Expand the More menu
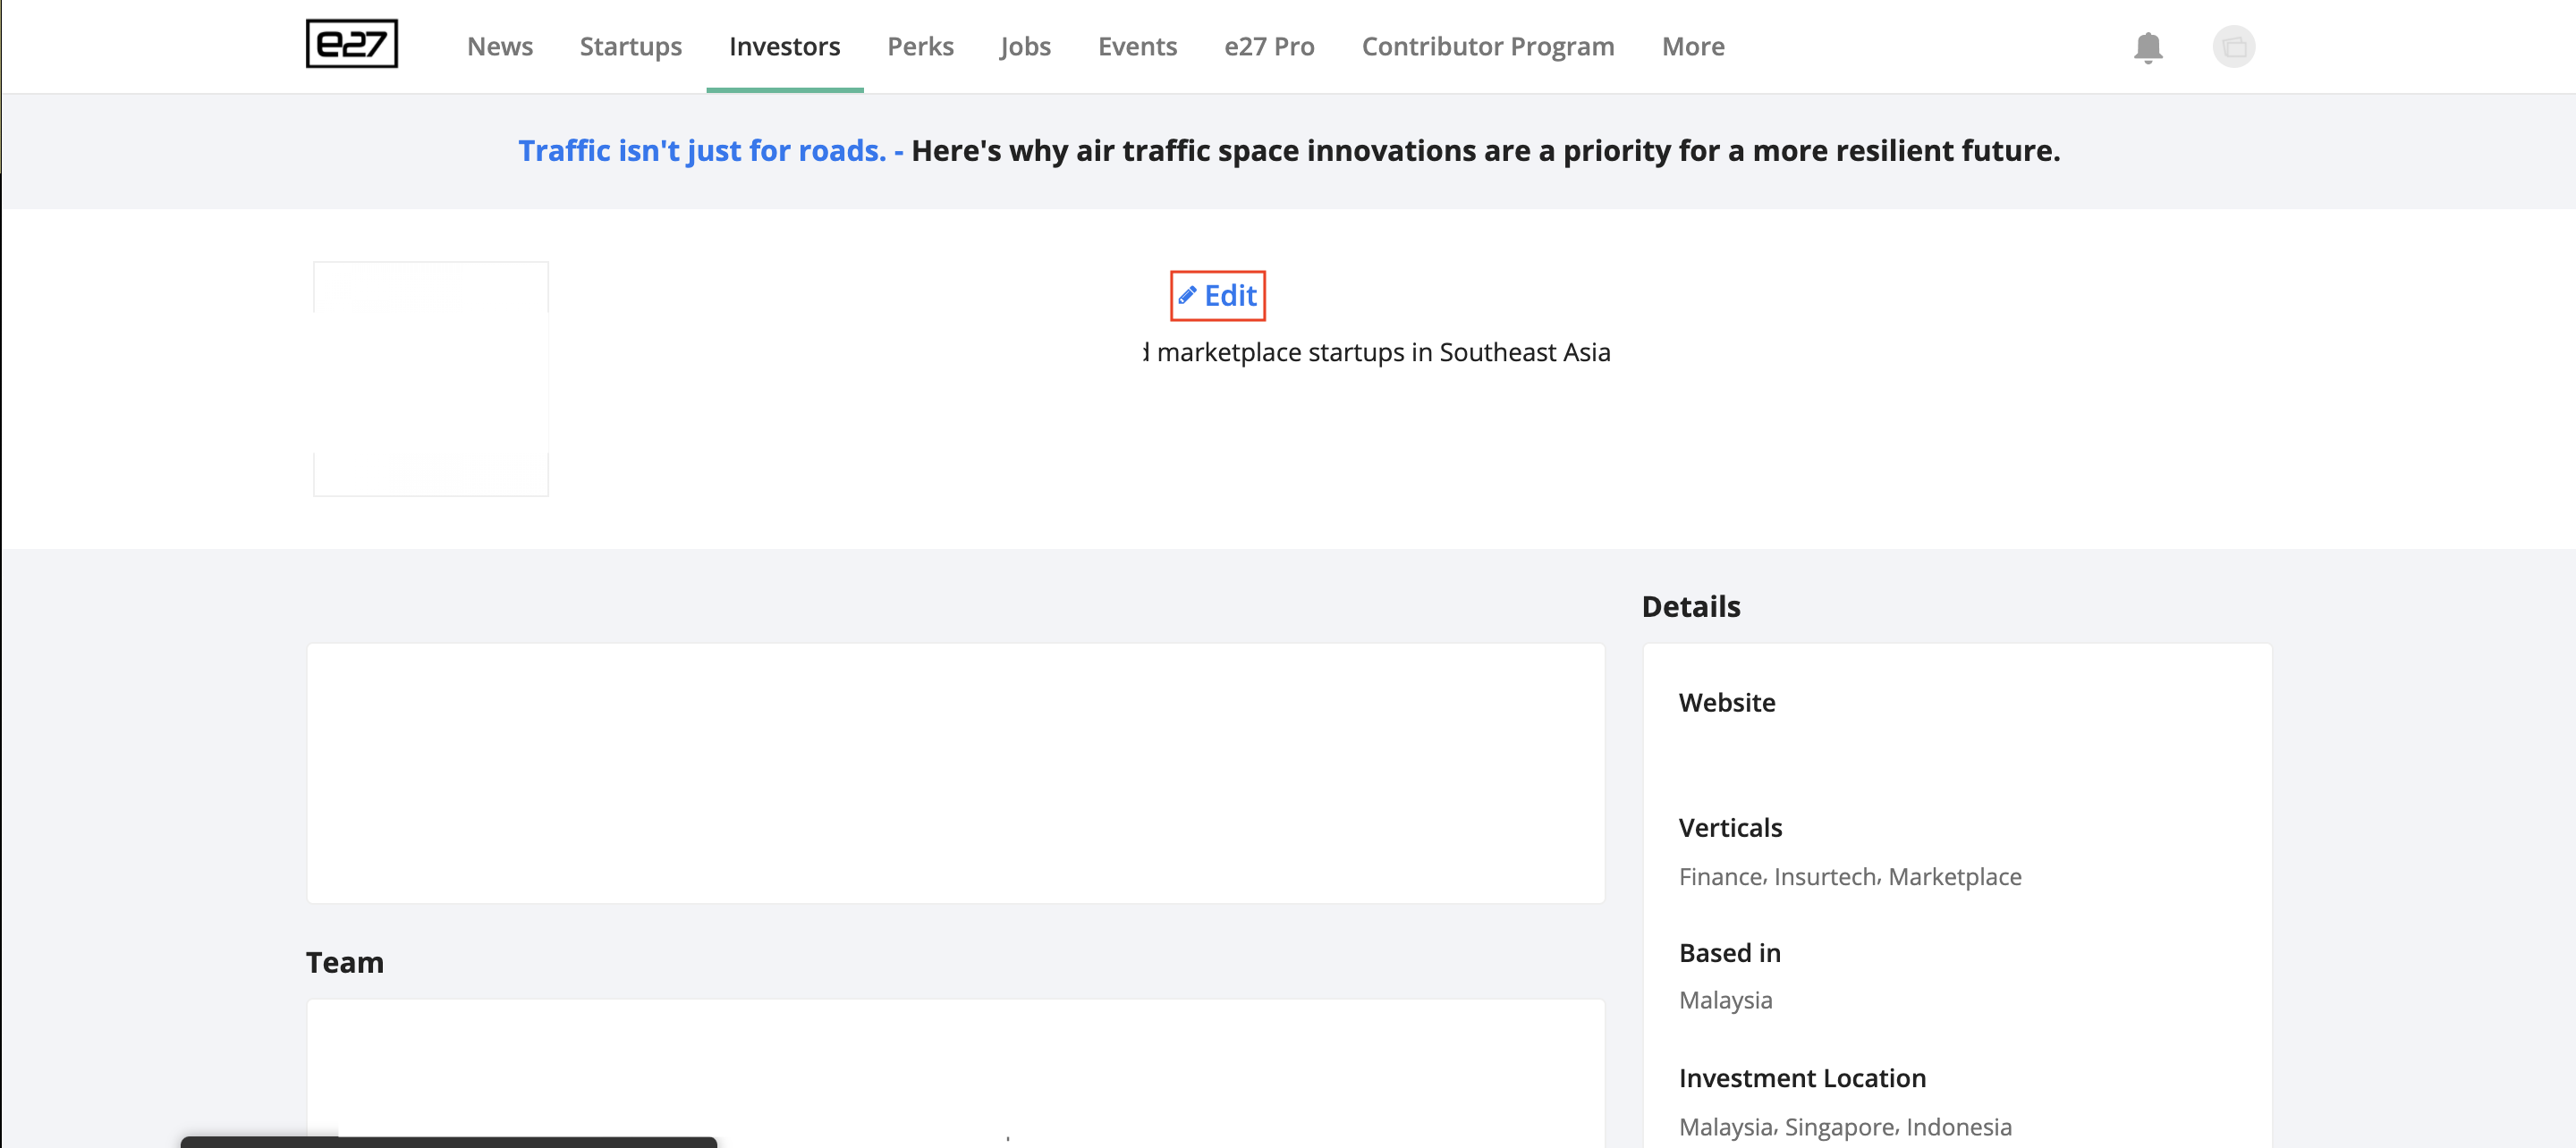 click(1692, 47)
